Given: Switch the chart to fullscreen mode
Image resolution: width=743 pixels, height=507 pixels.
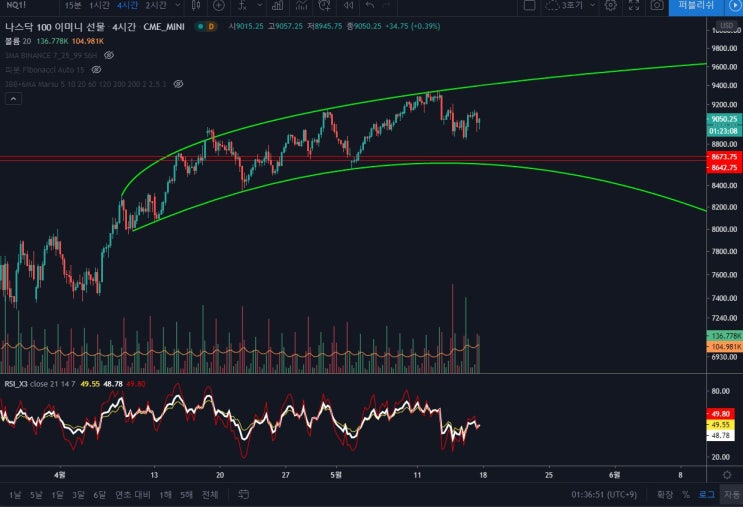Looking at the screenshot, I should click(634, 5).
